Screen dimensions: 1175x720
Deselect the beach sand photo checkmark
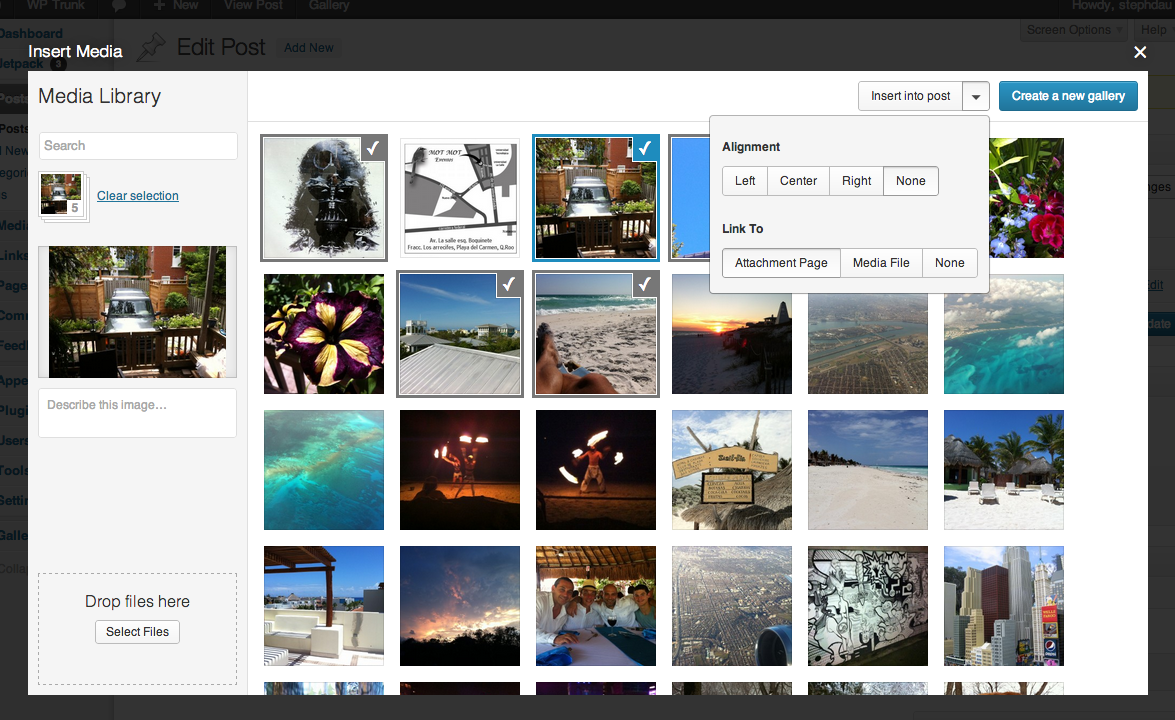(x=645, y=285)
